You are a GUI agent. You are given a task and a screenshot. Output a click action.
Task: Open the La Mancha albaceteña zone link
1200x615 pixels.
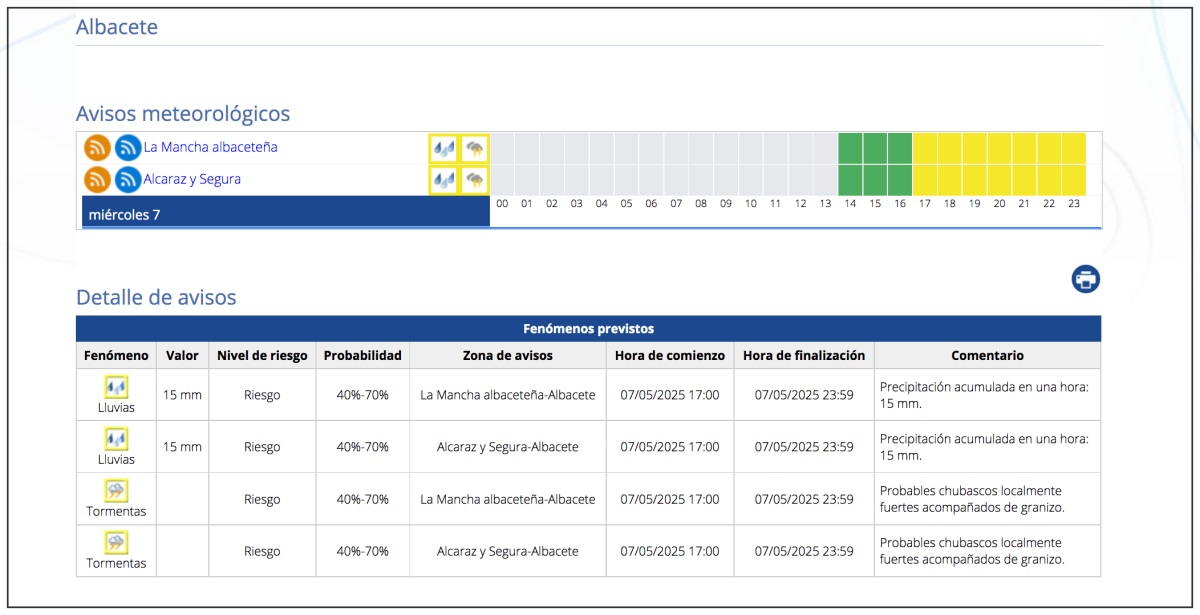pos(210,147)
